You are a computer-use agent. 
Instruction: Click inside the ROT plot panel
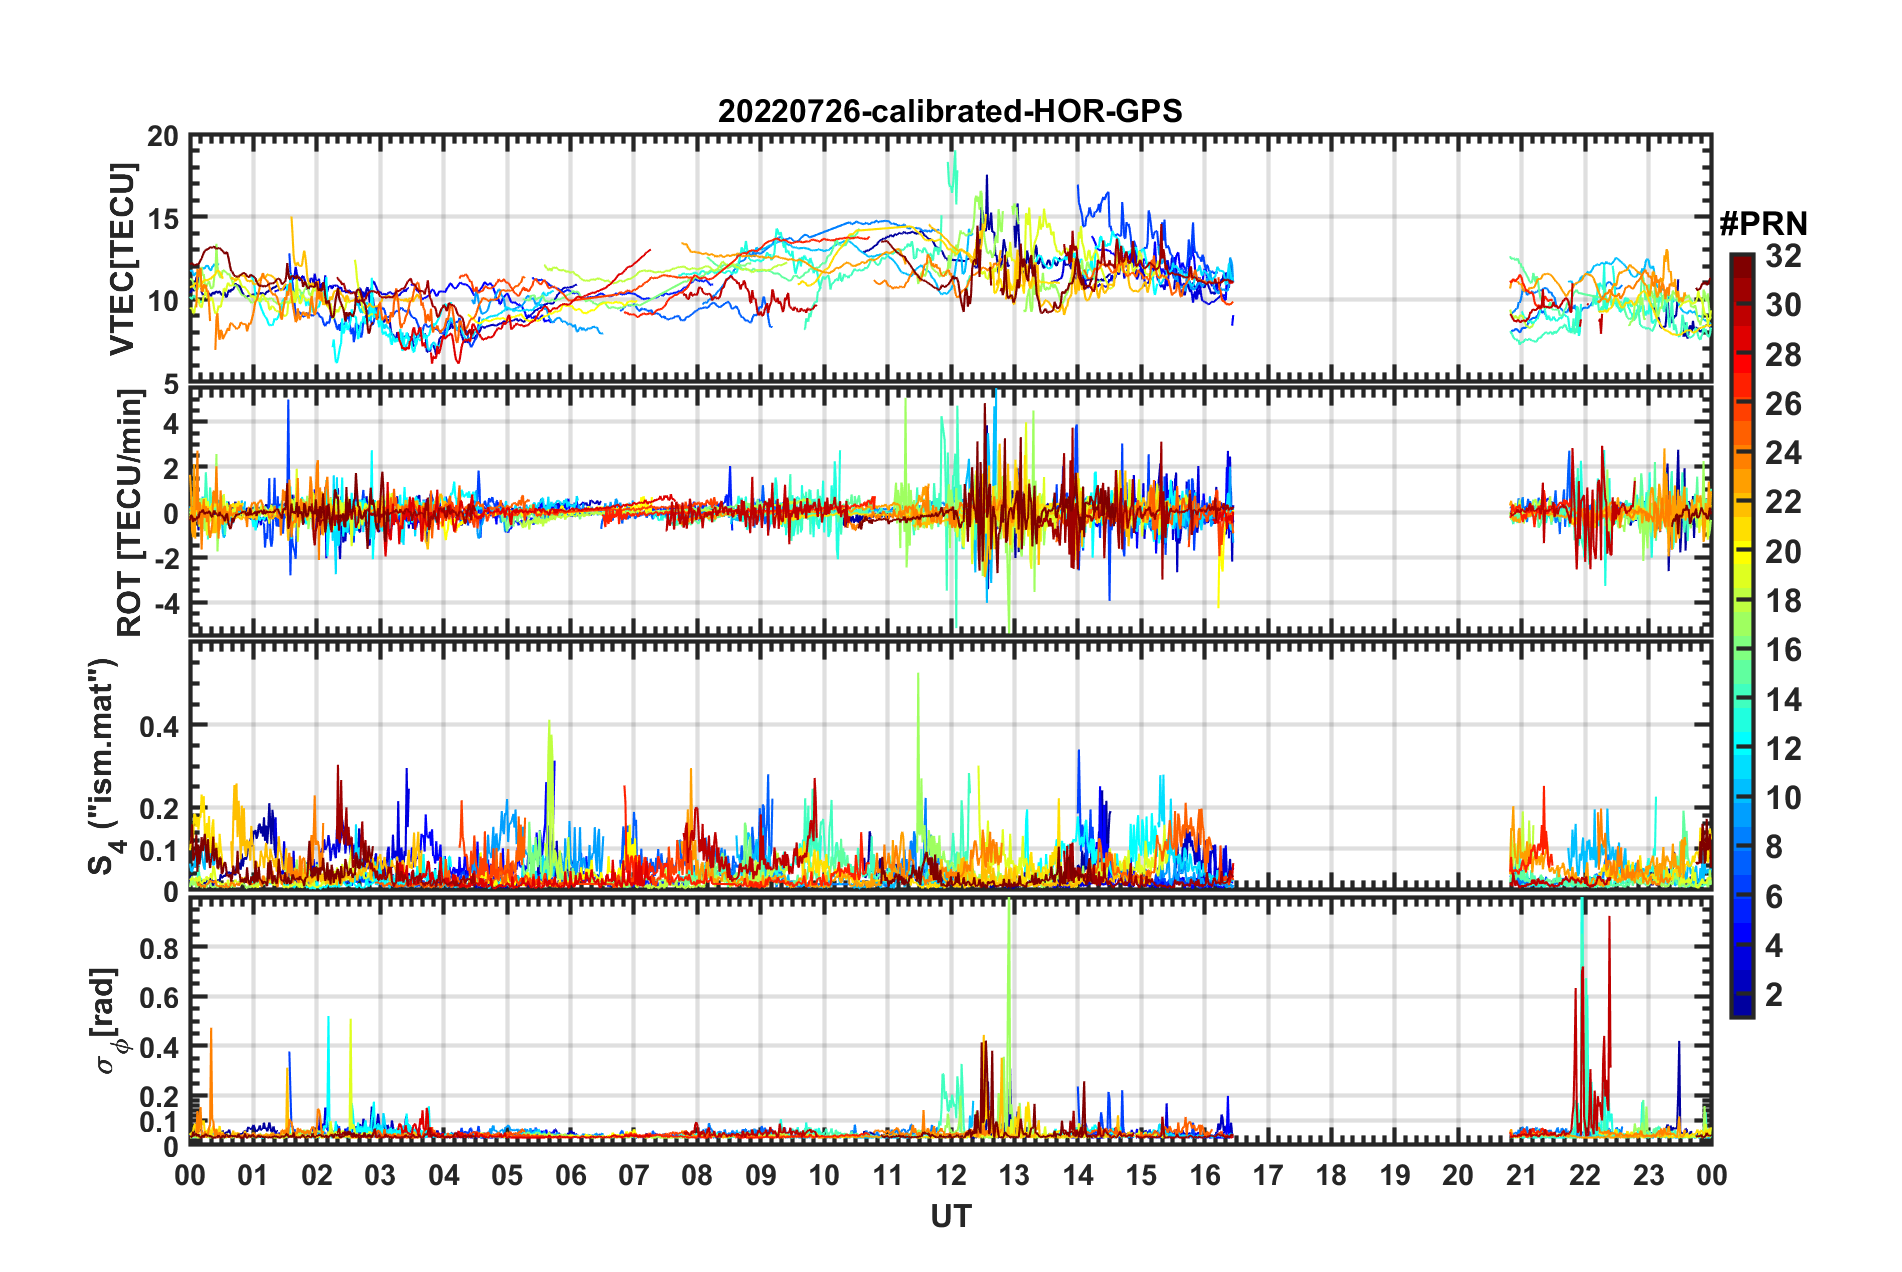[950, 511]
